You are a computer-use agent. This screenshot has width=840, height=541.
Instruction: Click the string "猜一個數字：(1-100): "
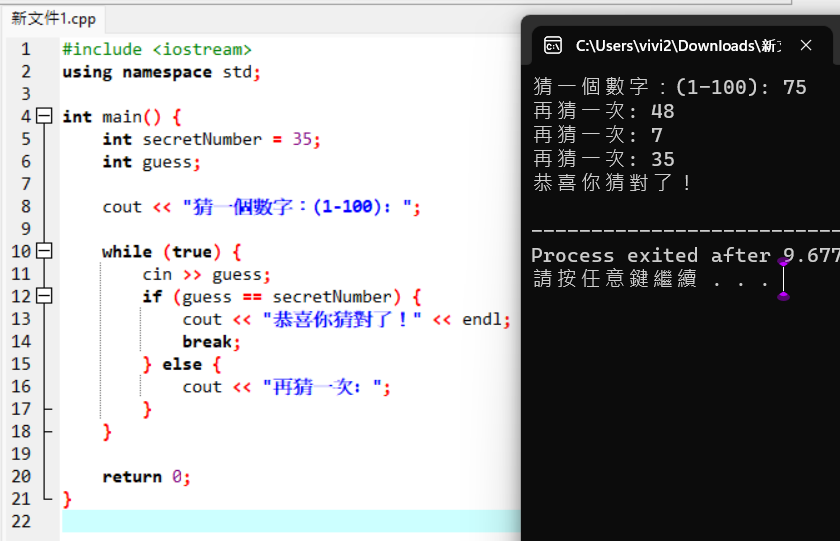tap(297, 207)
